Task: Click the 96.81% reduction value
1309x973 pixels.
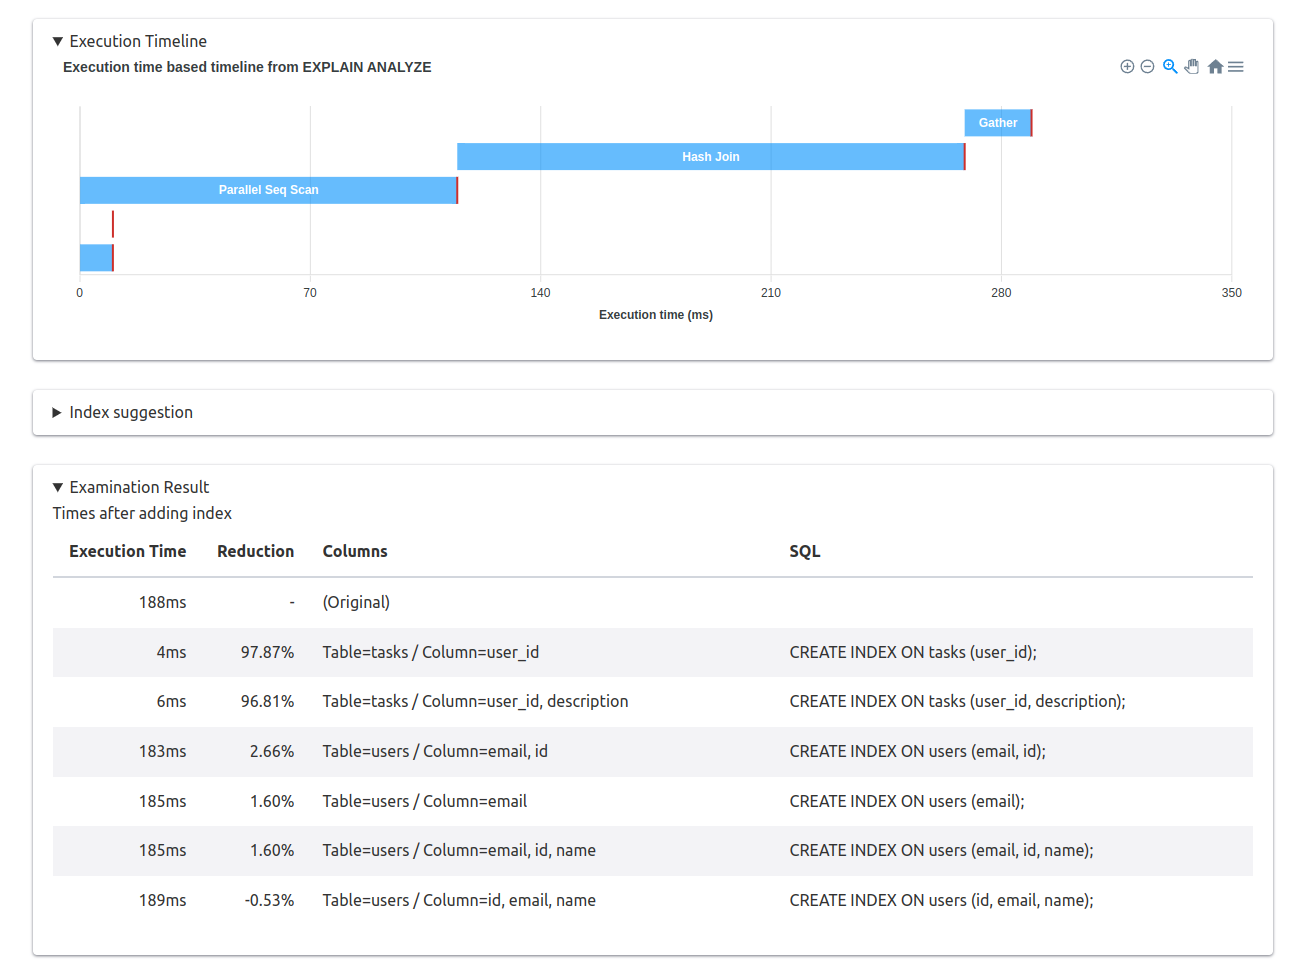Action: pyautogui.click(x=267, y=701)
